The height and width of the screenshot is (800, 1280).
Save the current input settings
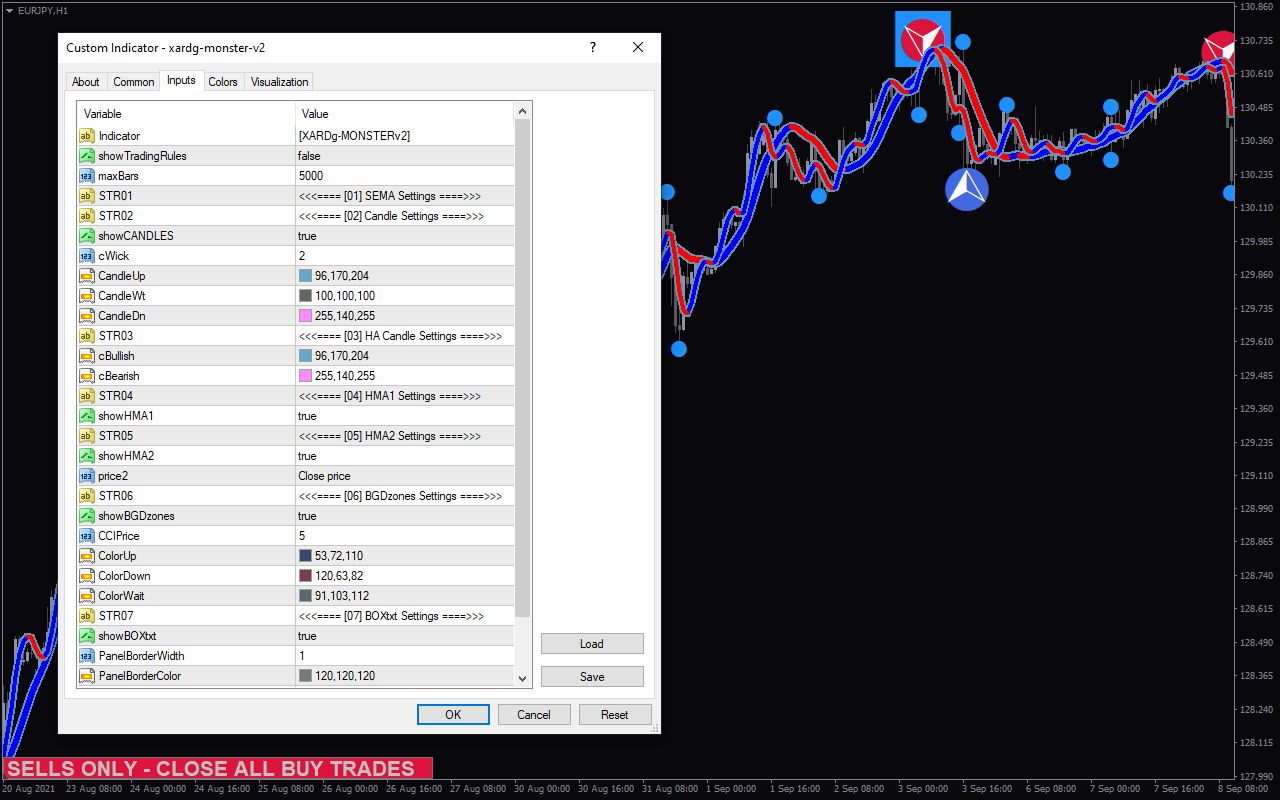[592, 676]
